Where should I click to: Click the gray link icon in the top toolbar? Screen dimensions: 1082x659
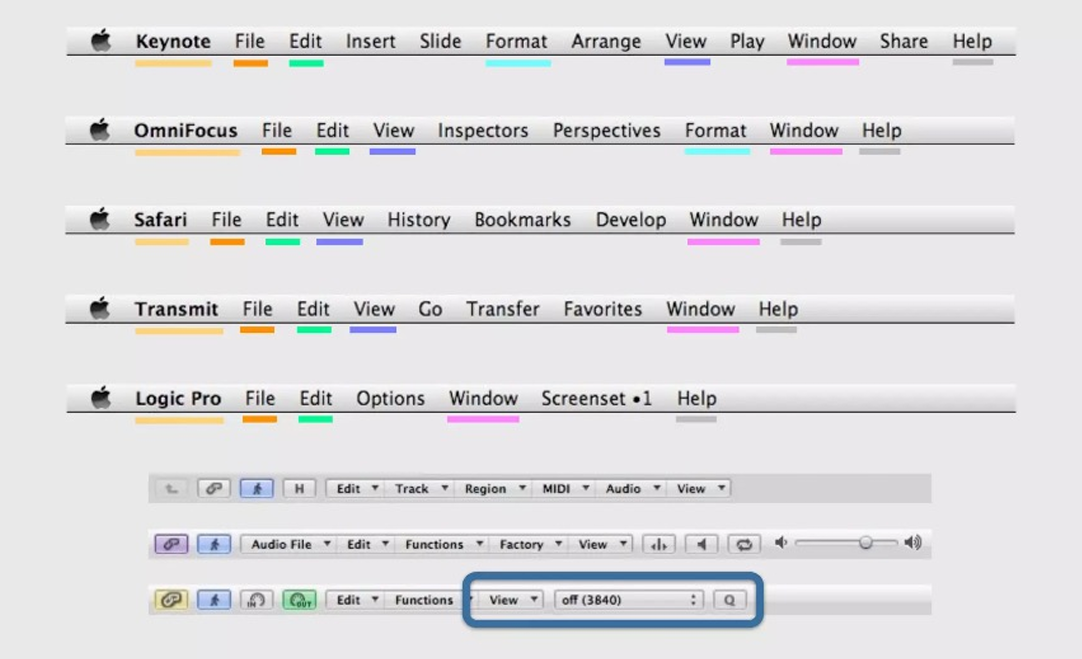pos(214,489)
